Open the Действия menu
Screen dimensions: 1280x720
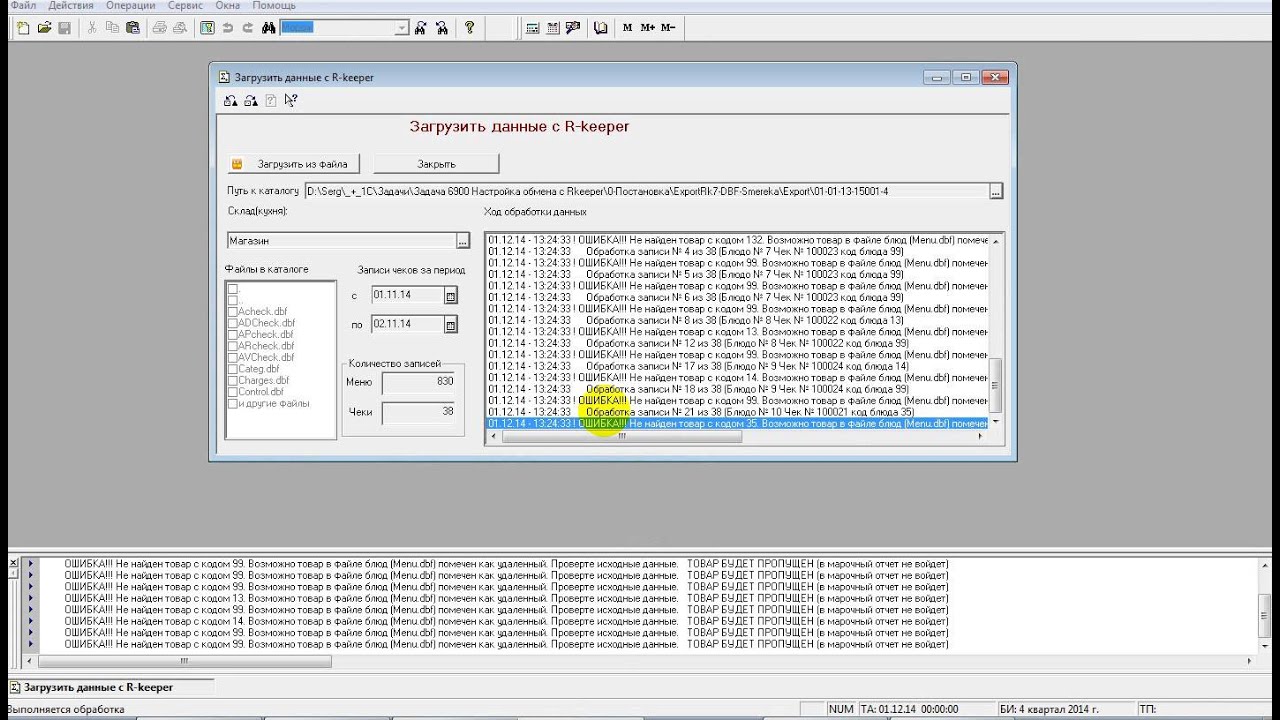coord(70,5)
